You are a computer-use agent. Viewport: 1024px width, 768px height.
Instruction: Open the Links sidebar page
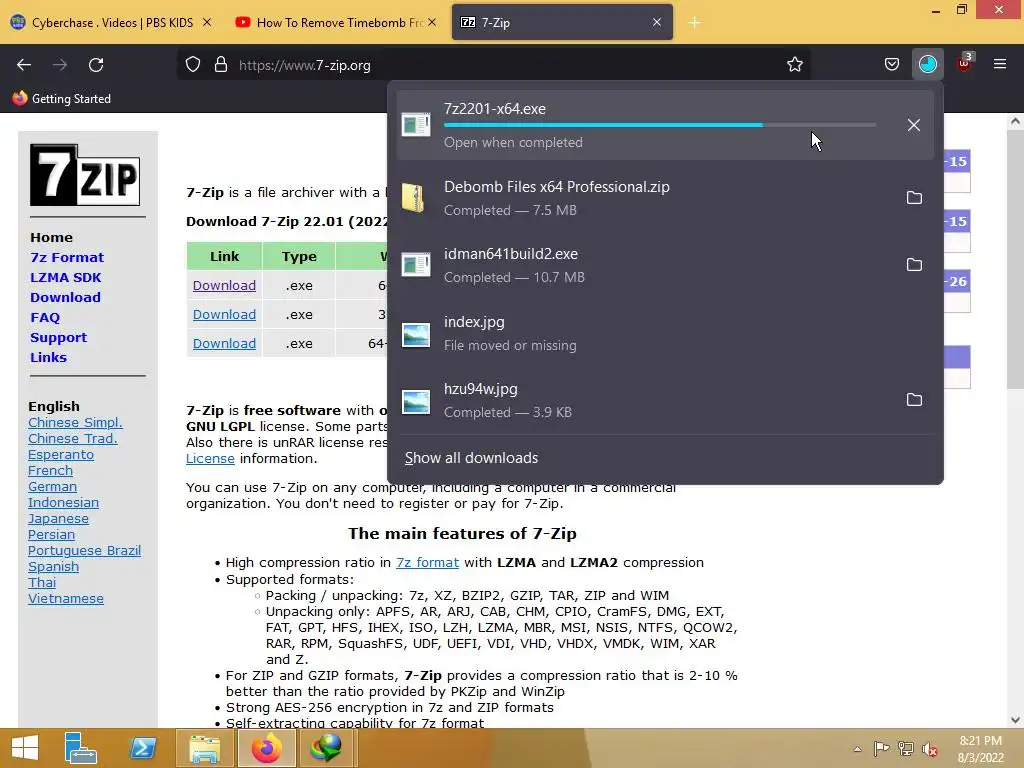[x=48, y=357]
